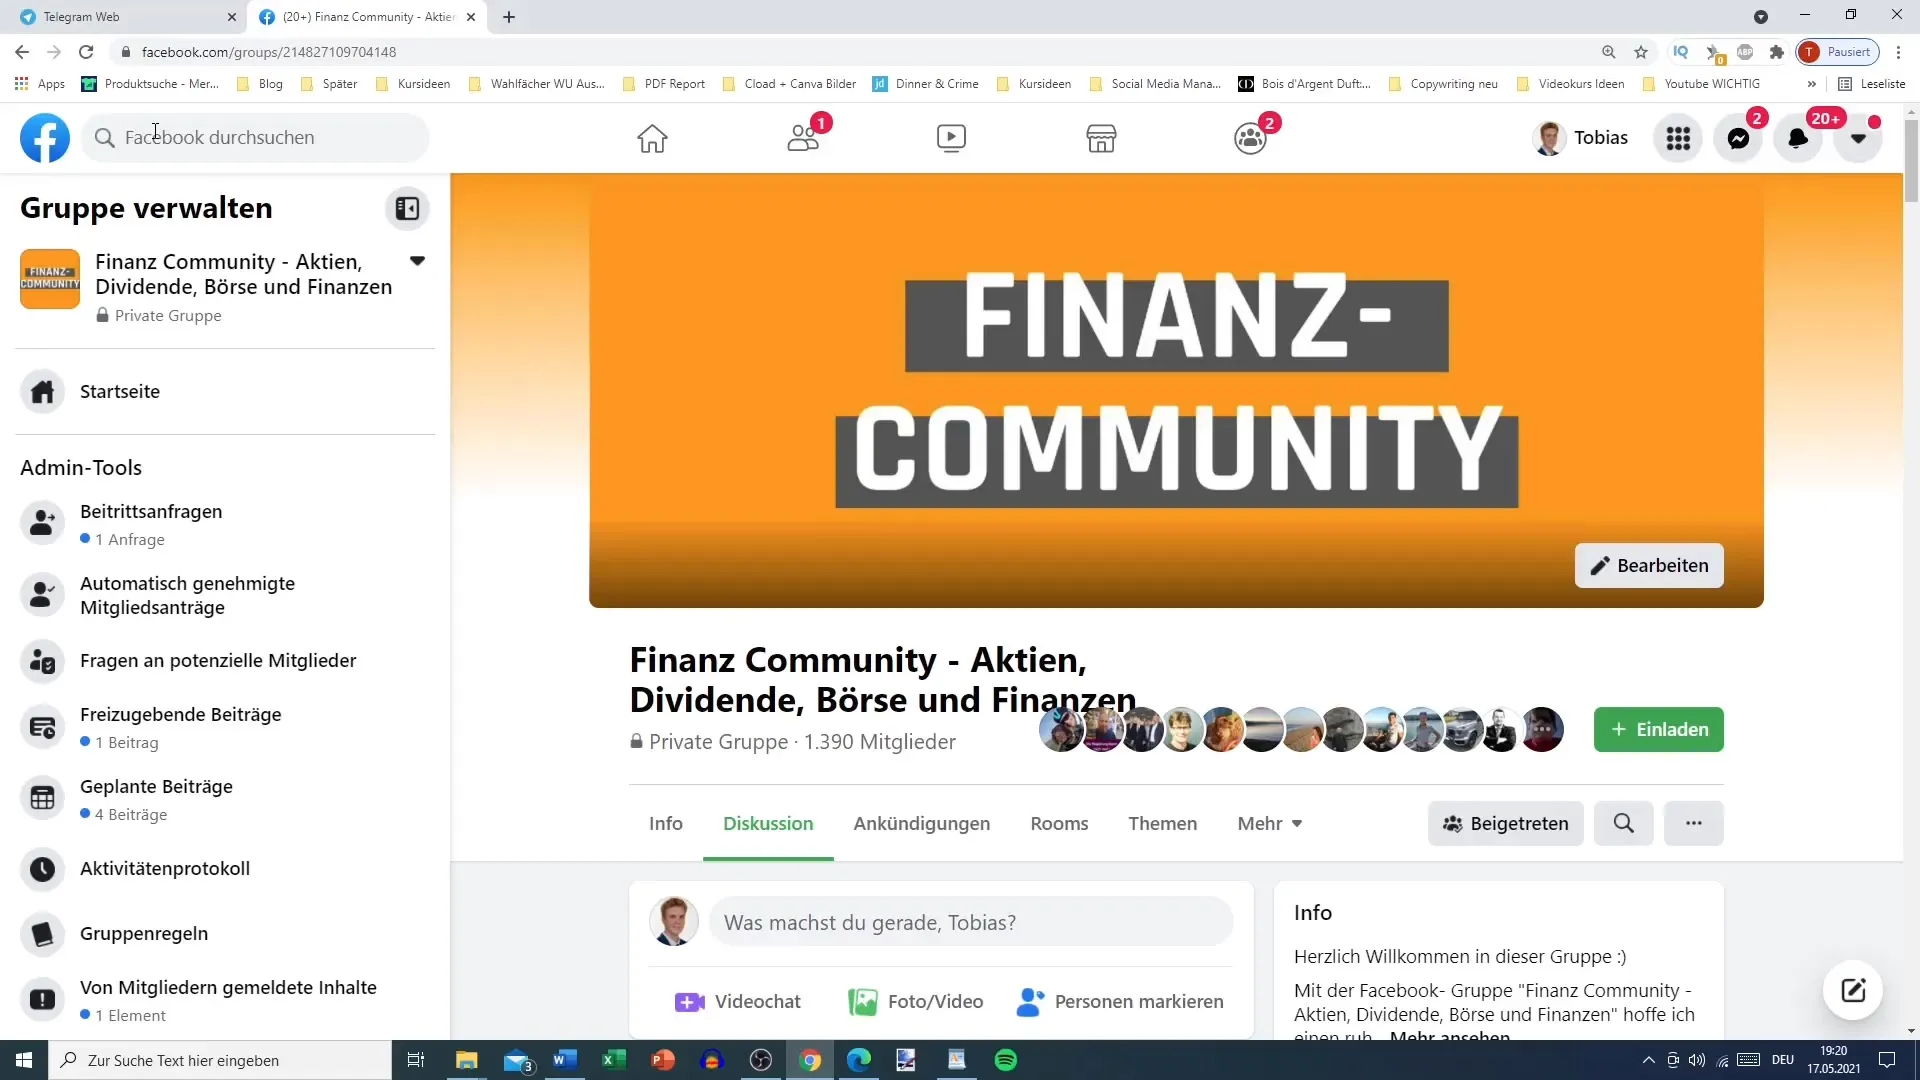
Task: Select the Geplante Beiträge scheduled posts icon
Action: (44, 798)
